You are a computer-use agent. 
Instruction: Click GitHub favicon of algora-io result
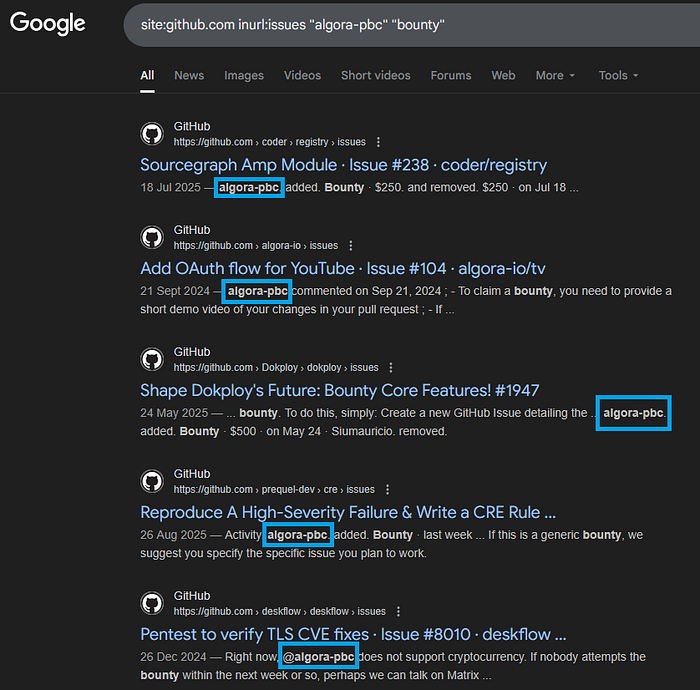click(x=152, y=237)
